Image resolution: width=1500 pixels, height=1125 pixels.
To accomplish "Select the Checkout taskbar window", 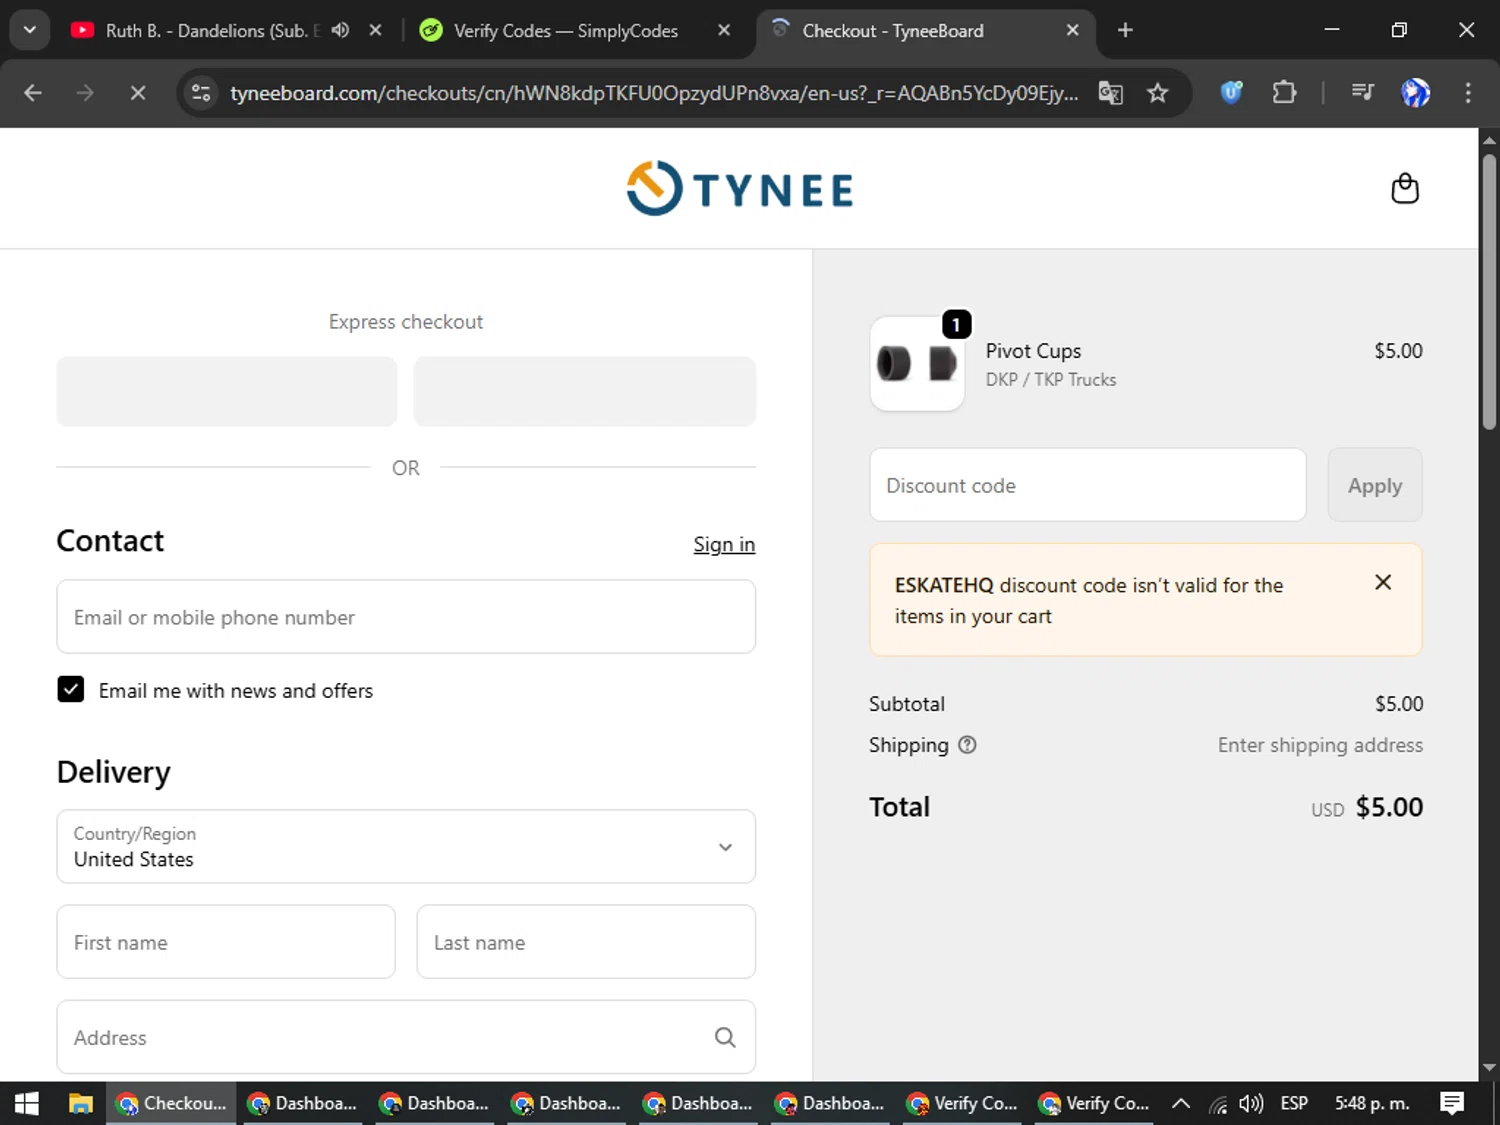I will tap(171, 1103).
